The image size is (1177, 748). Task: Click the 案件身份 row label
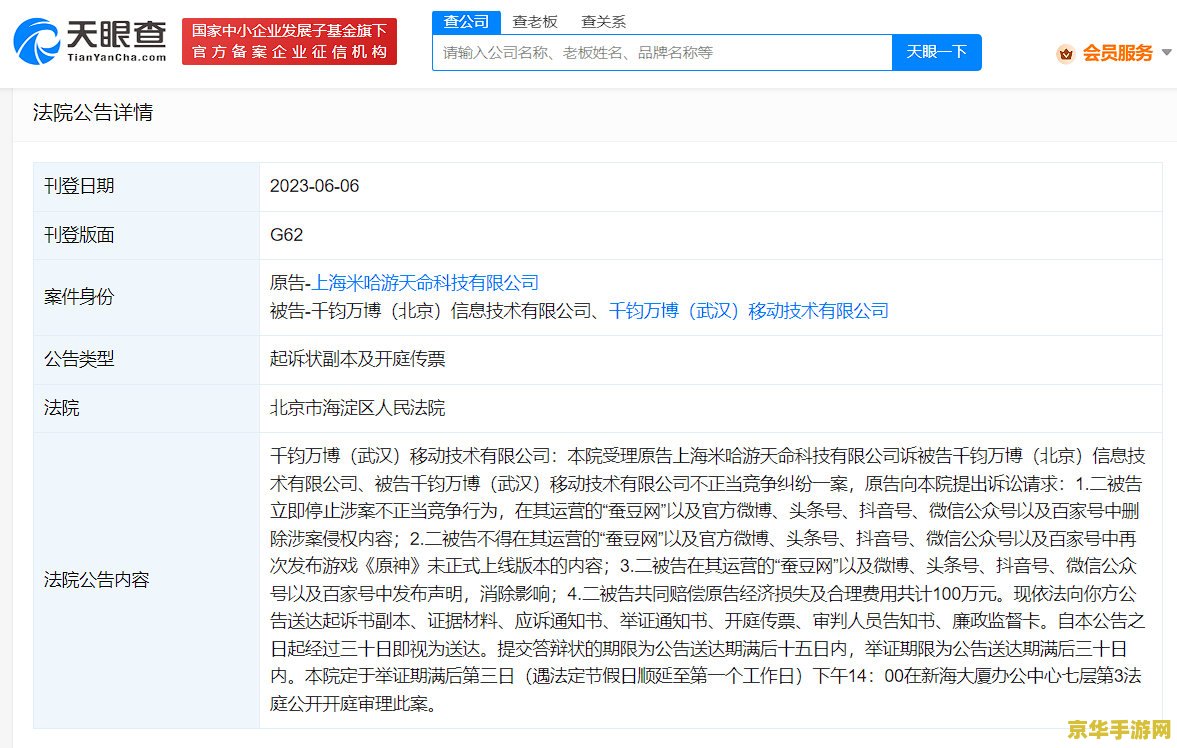[x=79, y=297]
